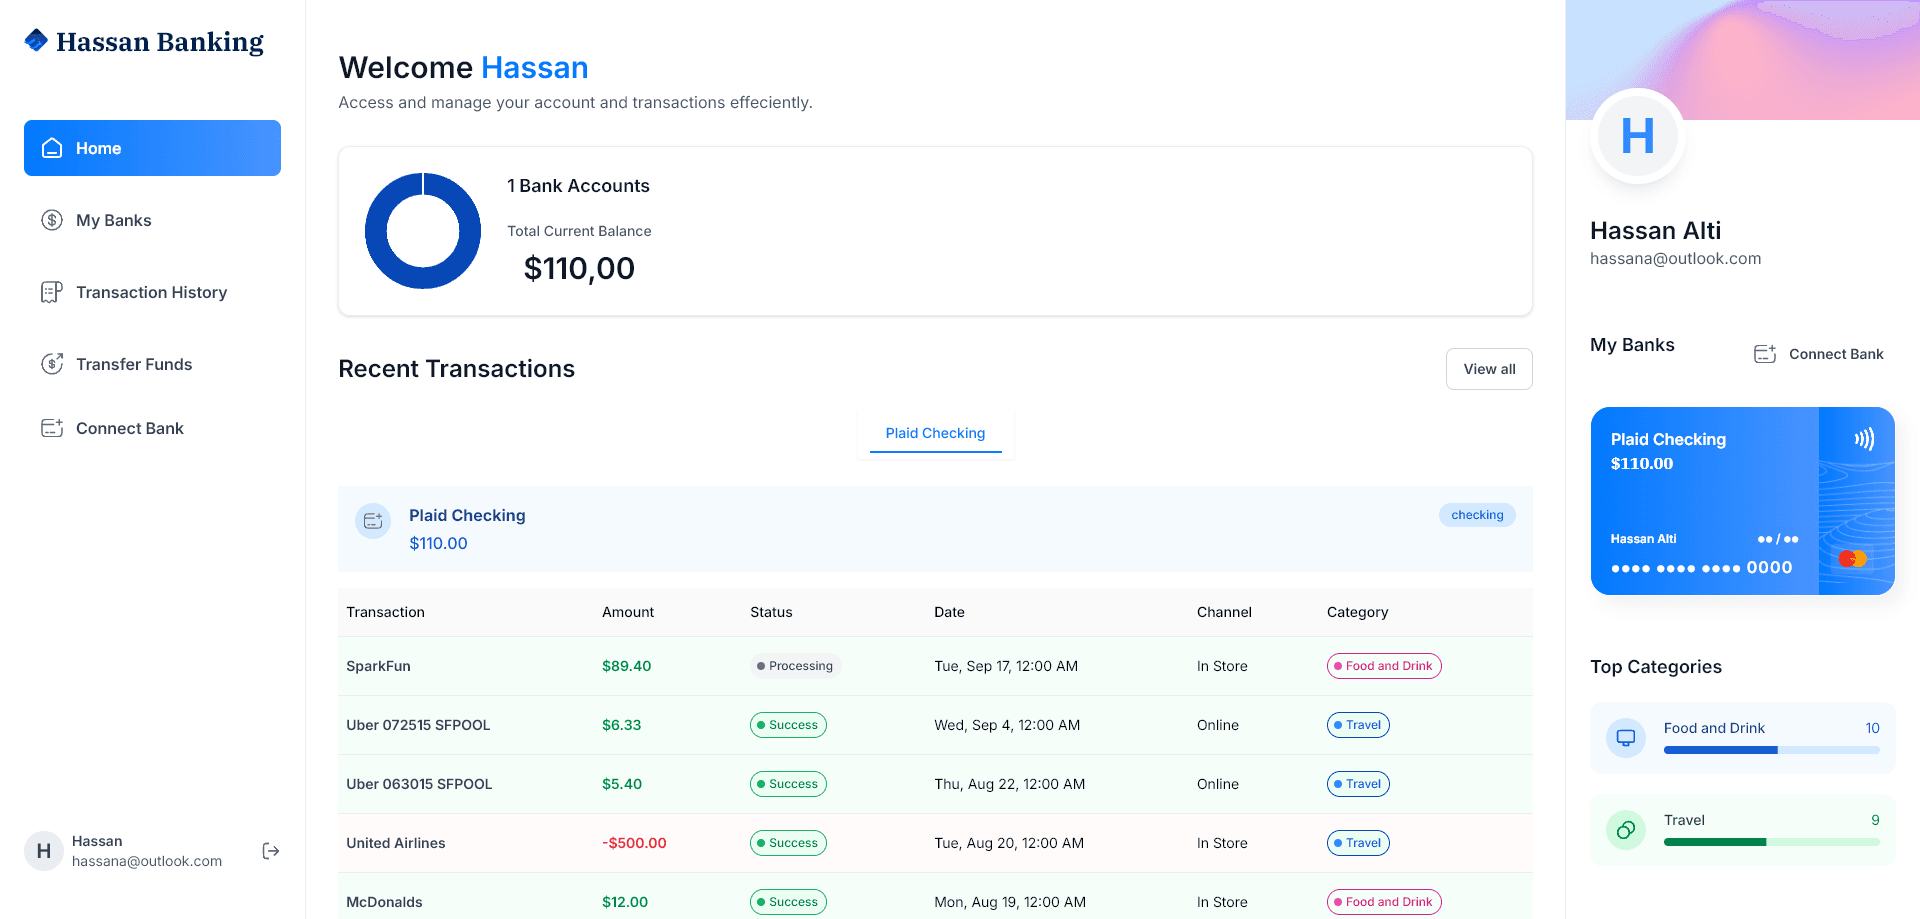Click the checking badge on the account row

(1477, 514)
